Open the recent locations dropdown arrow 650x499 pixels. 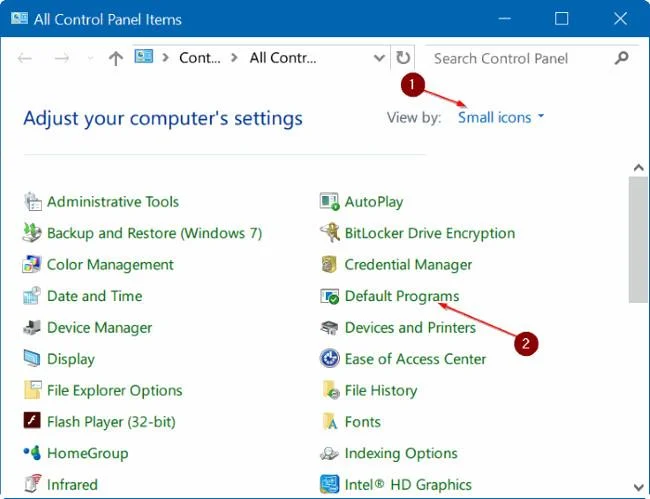pos(90,58)
